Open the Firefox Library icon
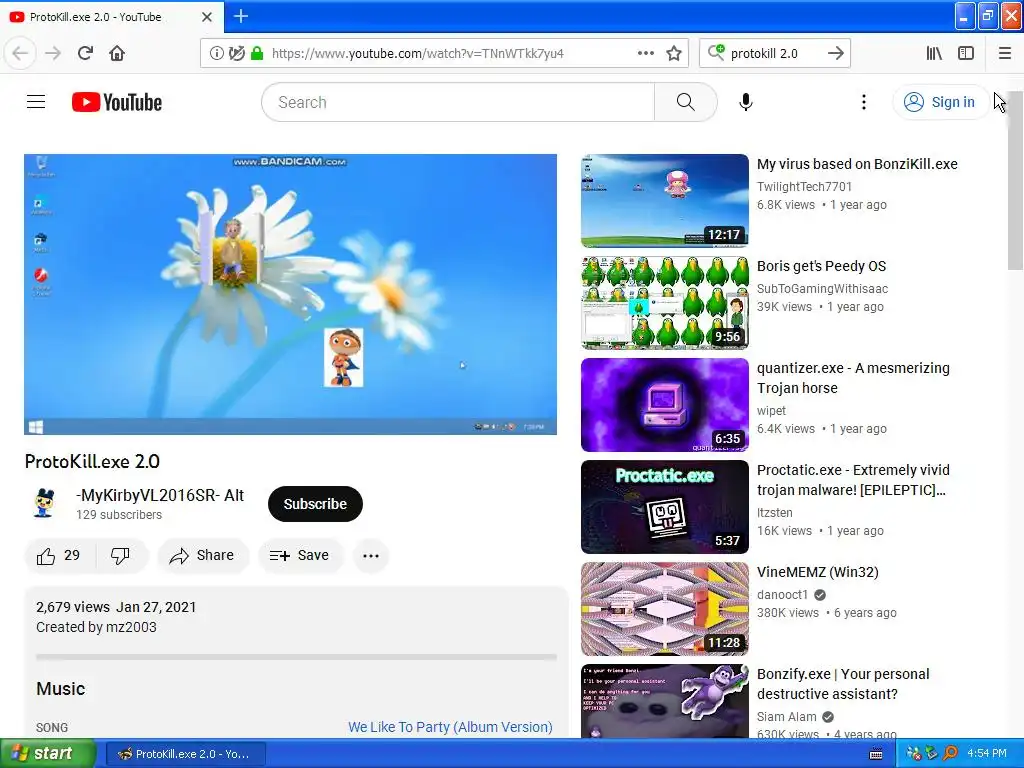 [934, 53]
